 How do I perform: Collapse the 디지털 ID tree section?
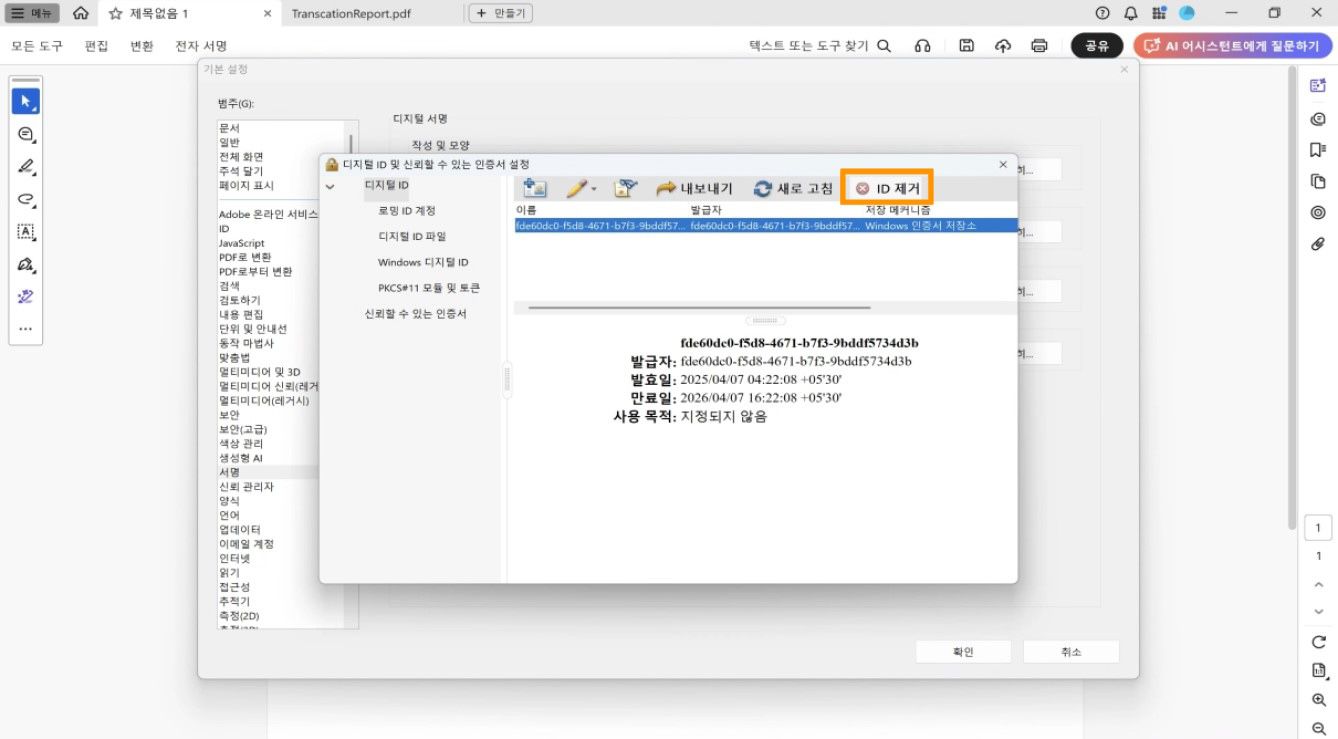[x=330, y=186]
